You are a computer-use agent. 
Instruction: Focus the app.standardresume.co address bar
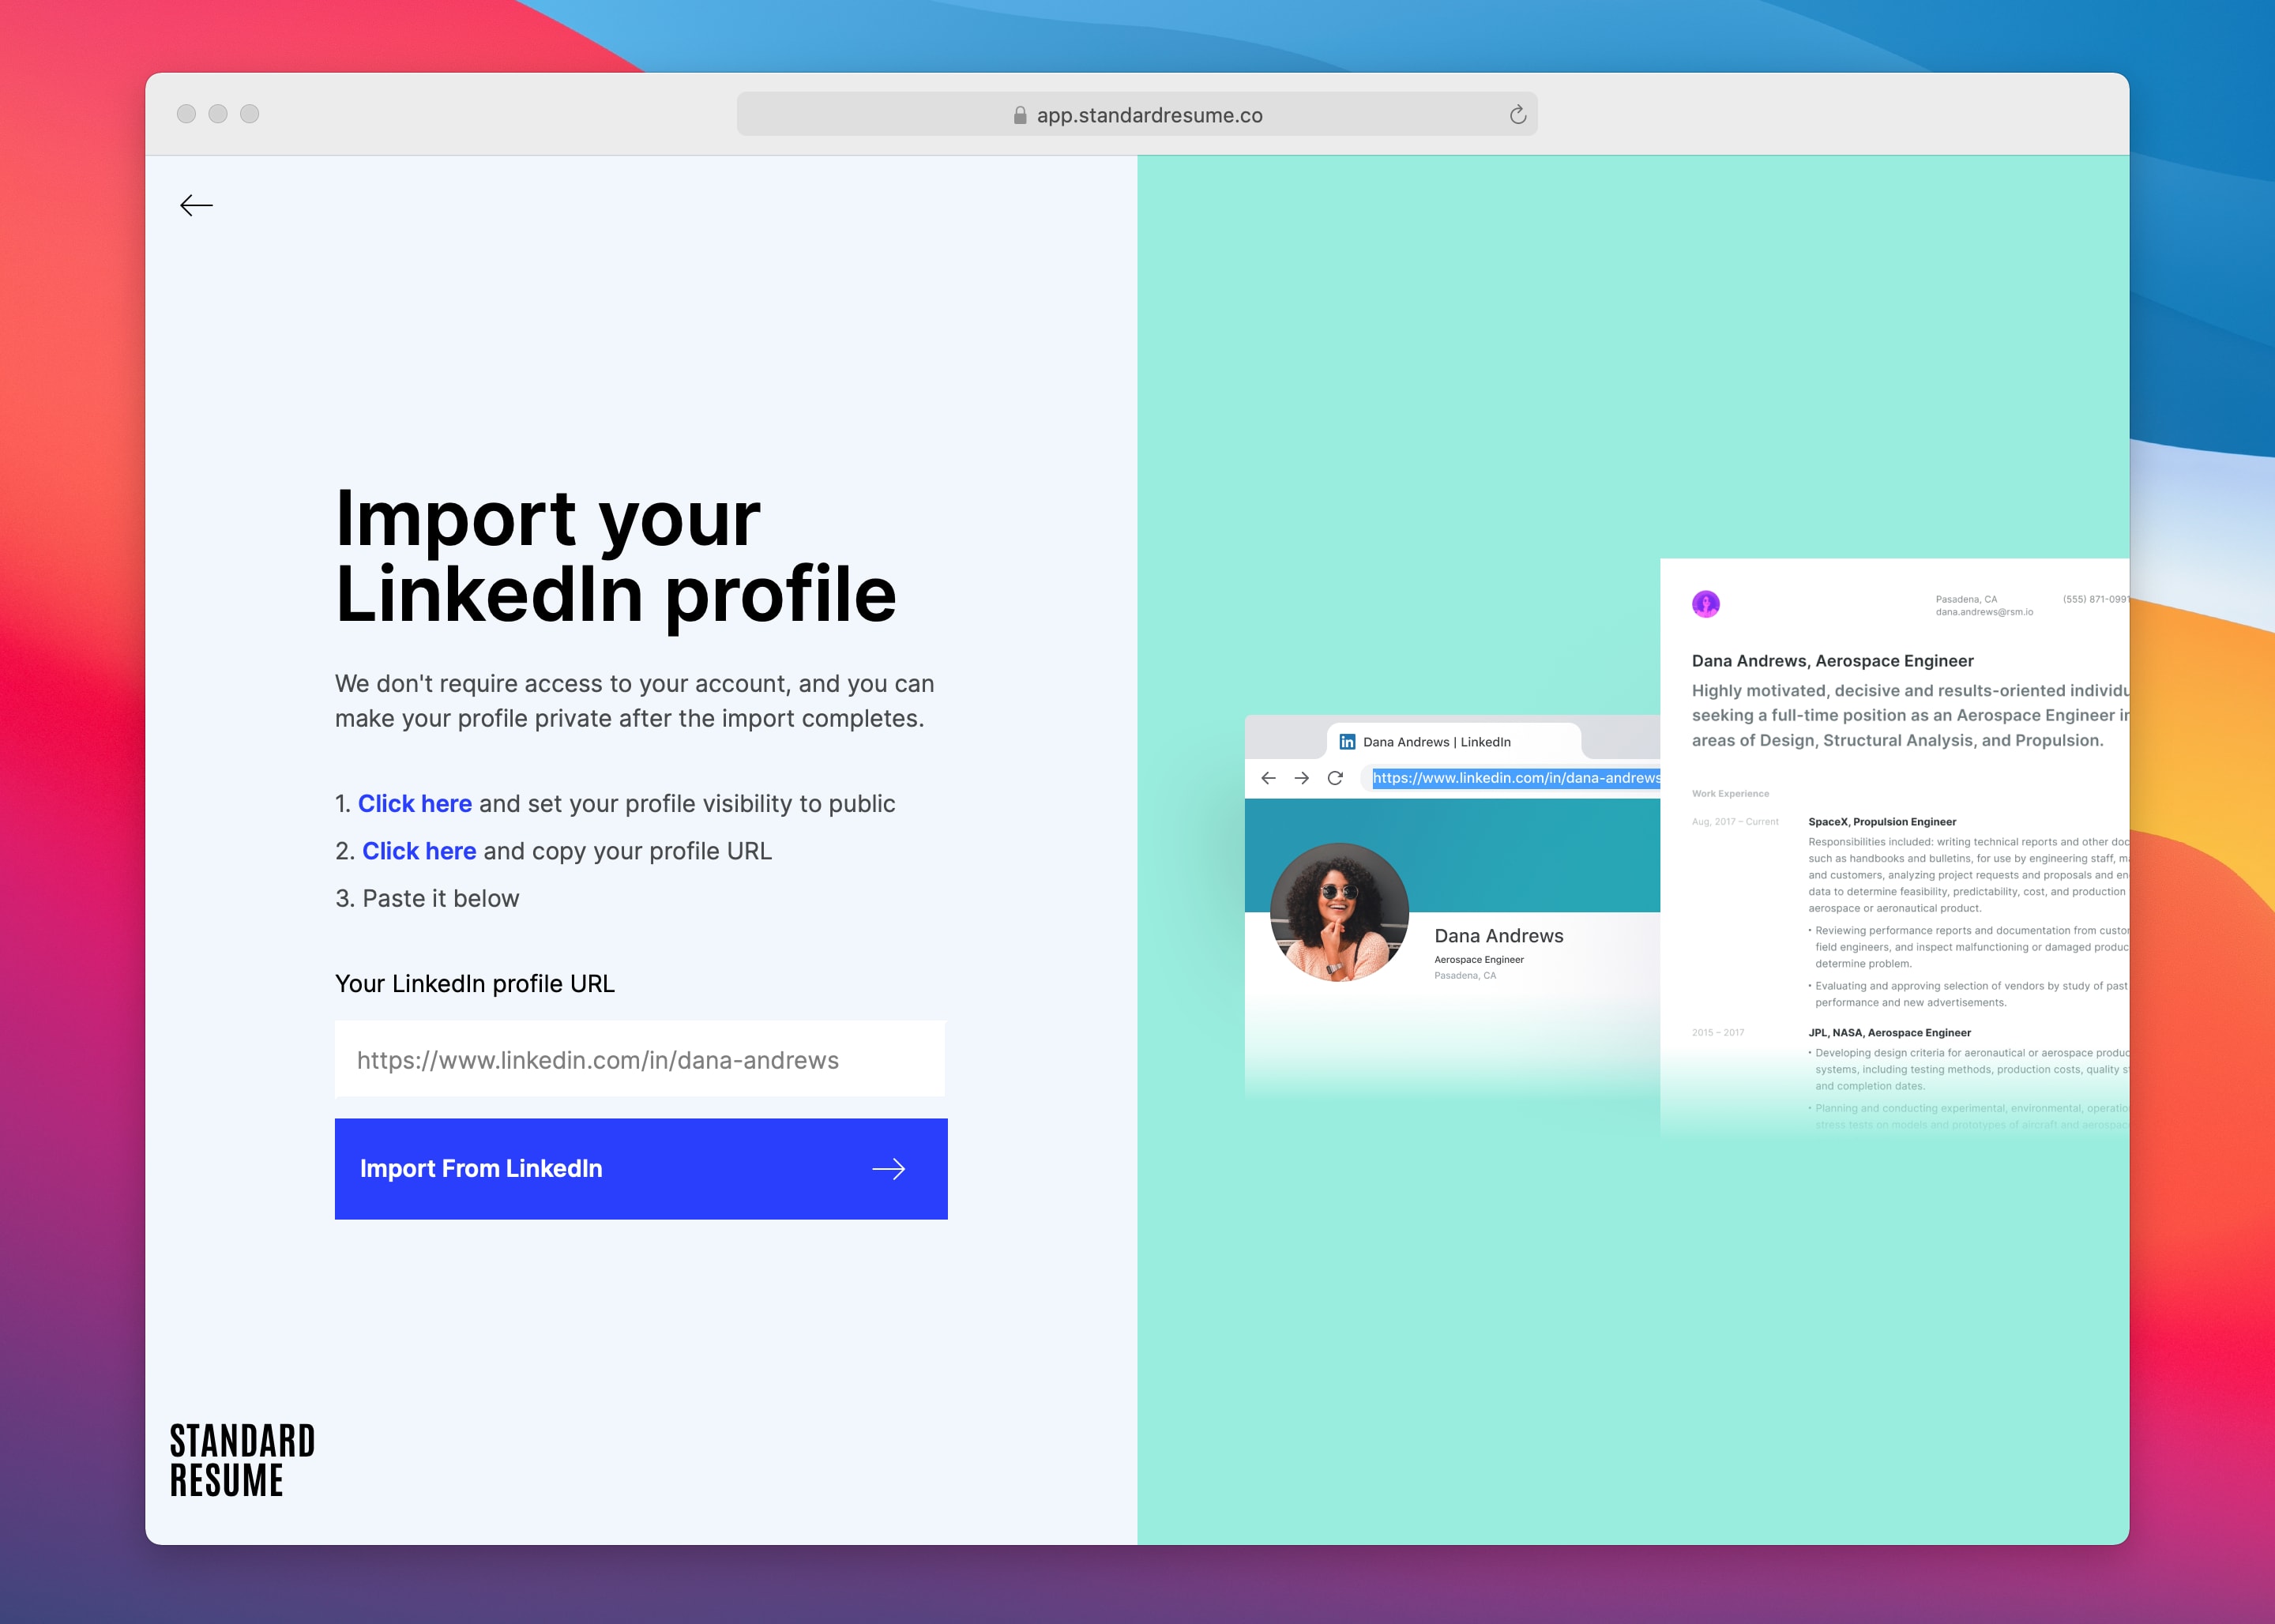tap(1137, 115)
